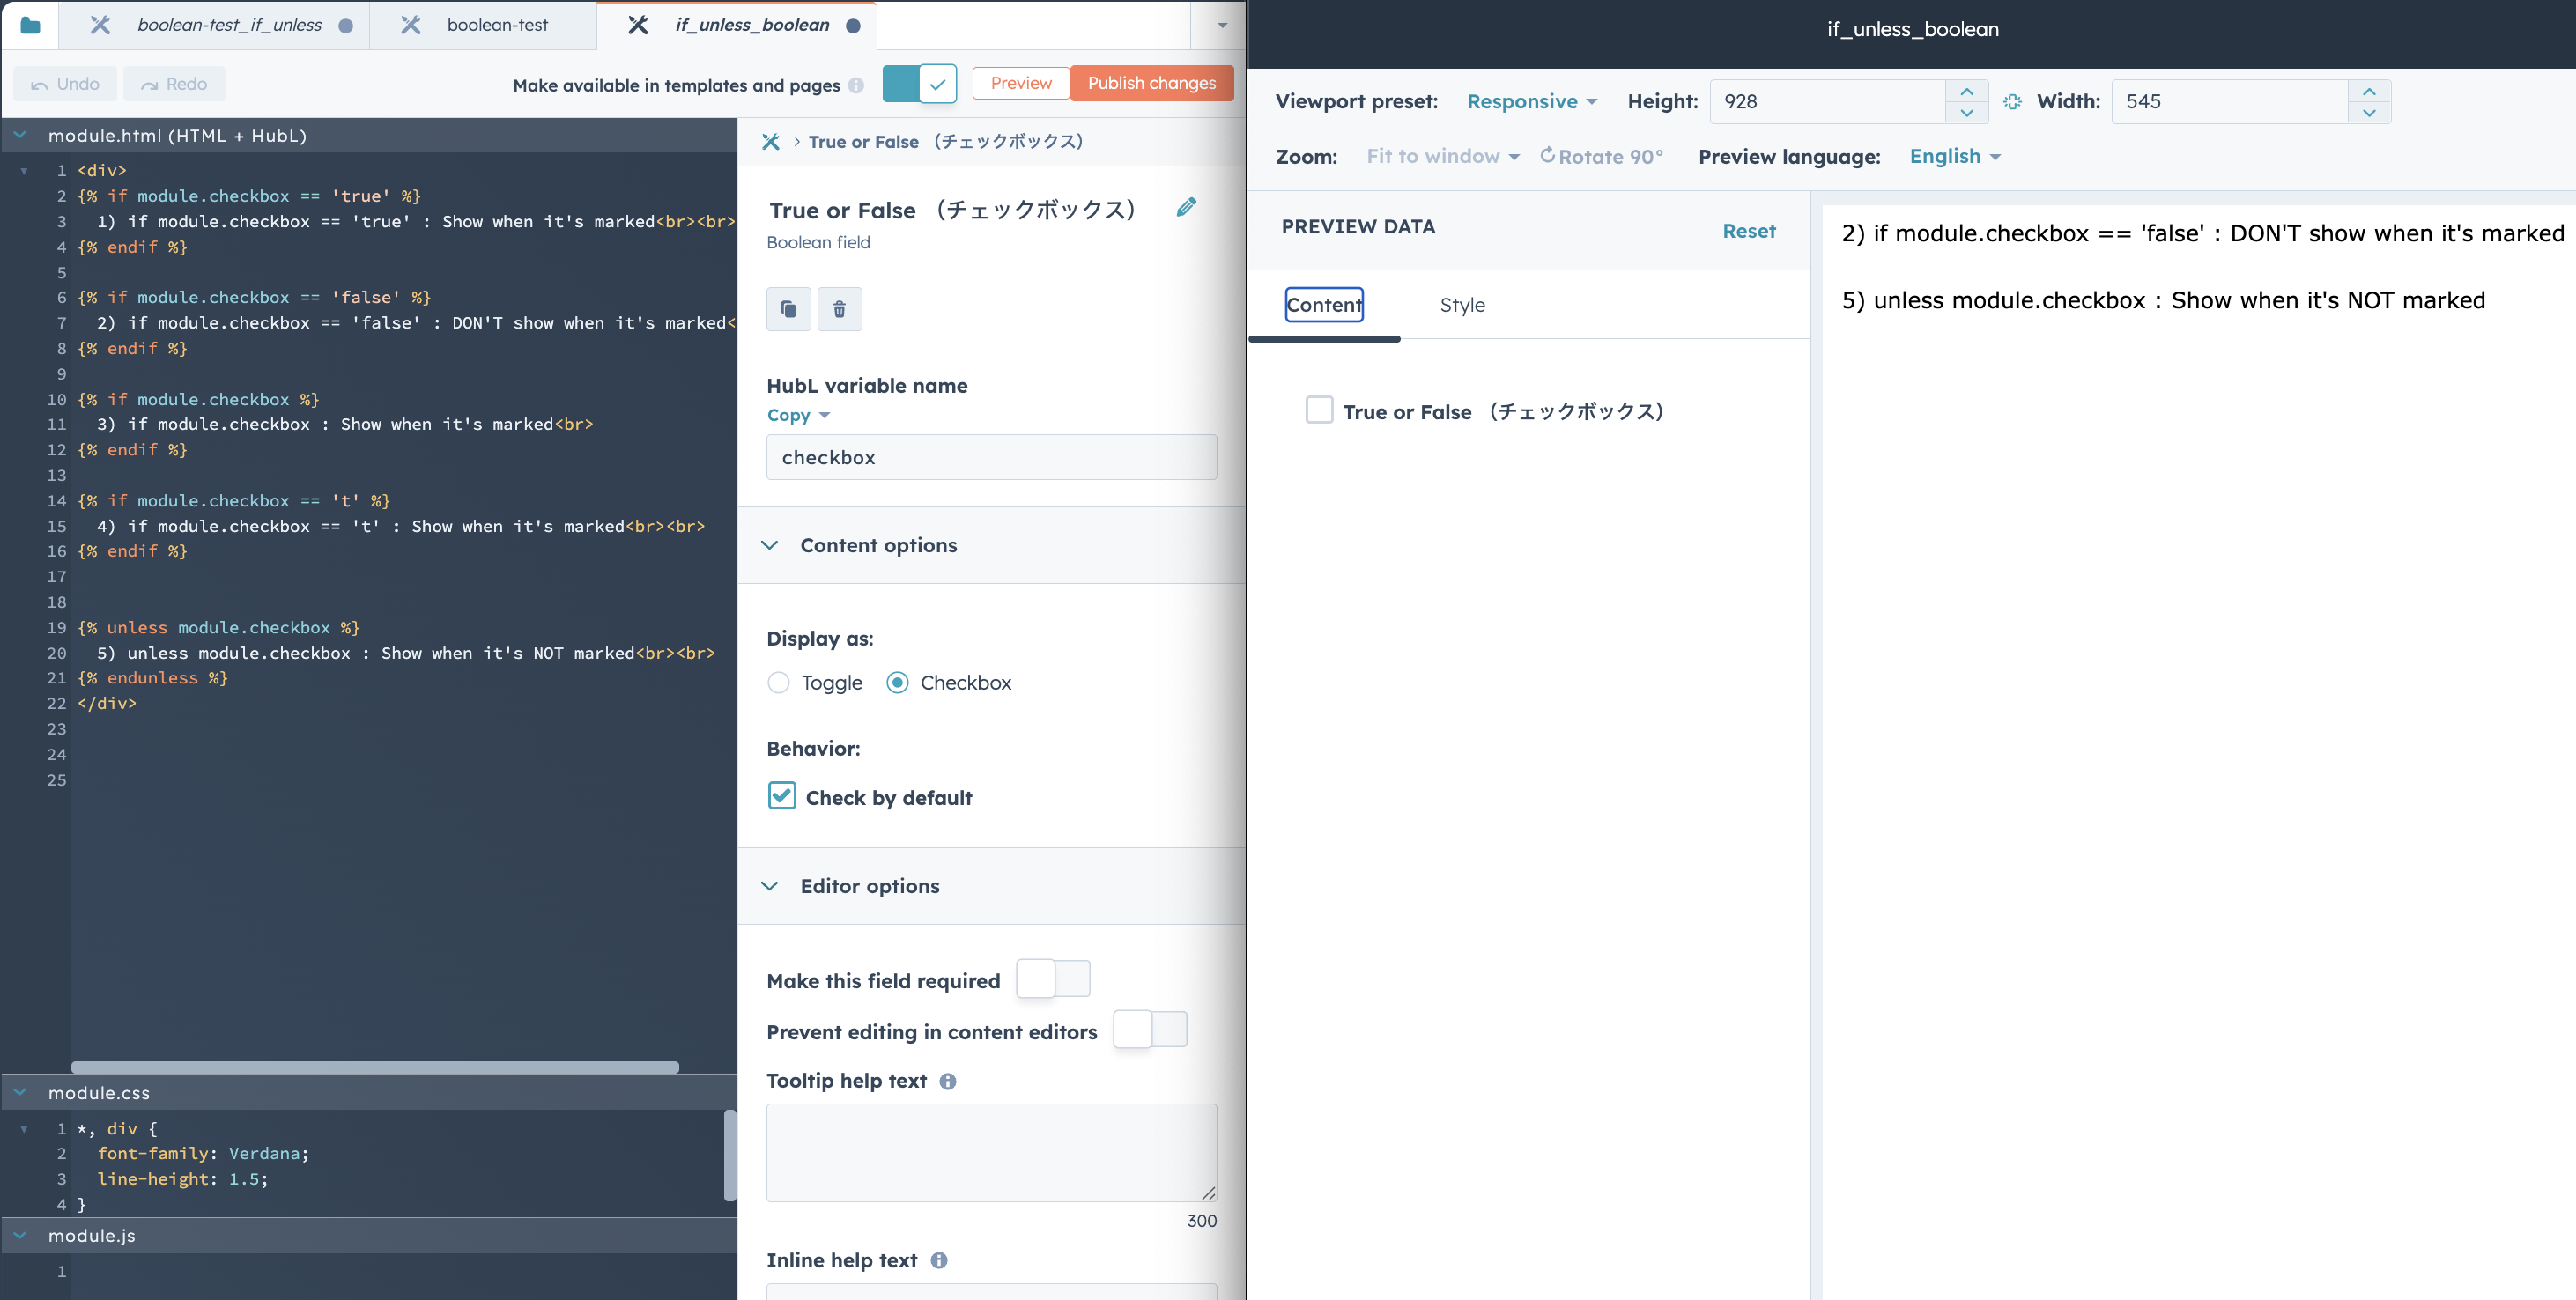The height and width of the screenshot is (1300, 2576).
Task: Increase preview Height with the stepper arrow
Action: [1967, 91]
